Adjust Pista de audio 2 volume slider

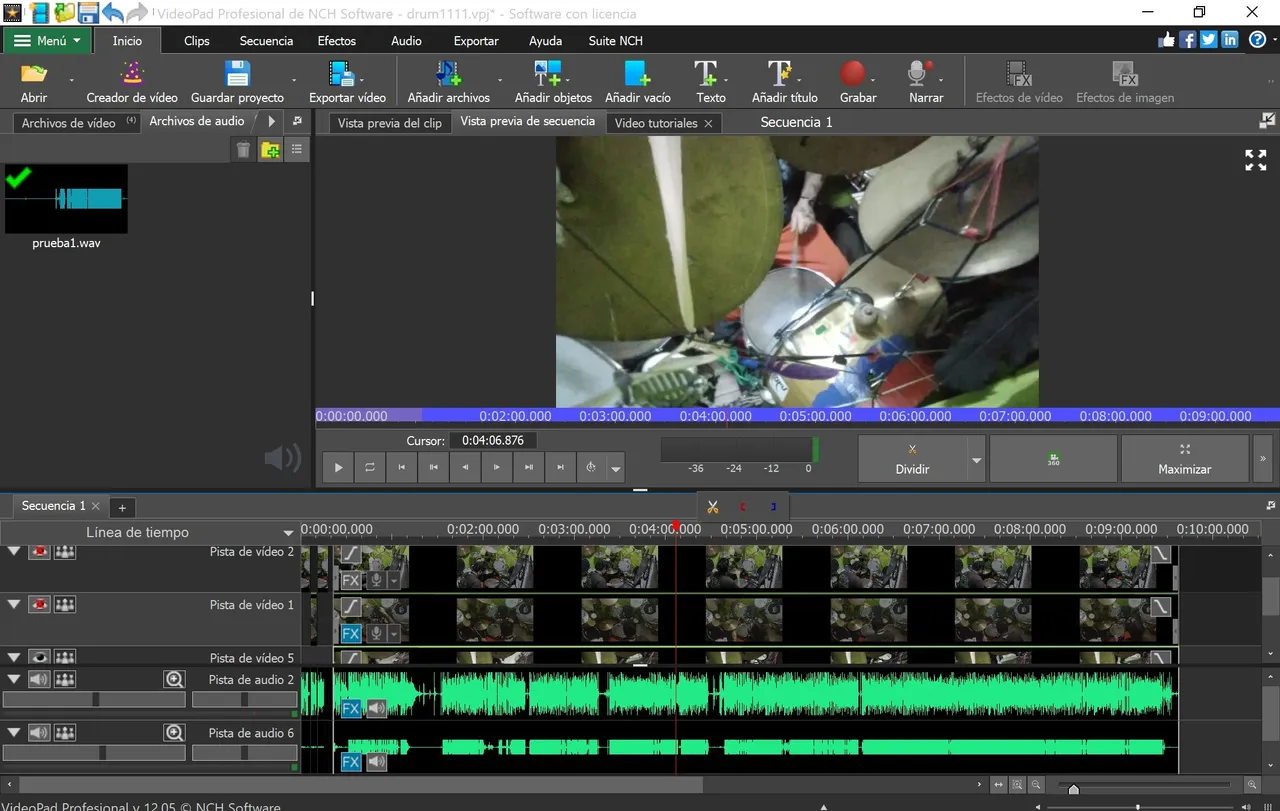pos(94,700)
